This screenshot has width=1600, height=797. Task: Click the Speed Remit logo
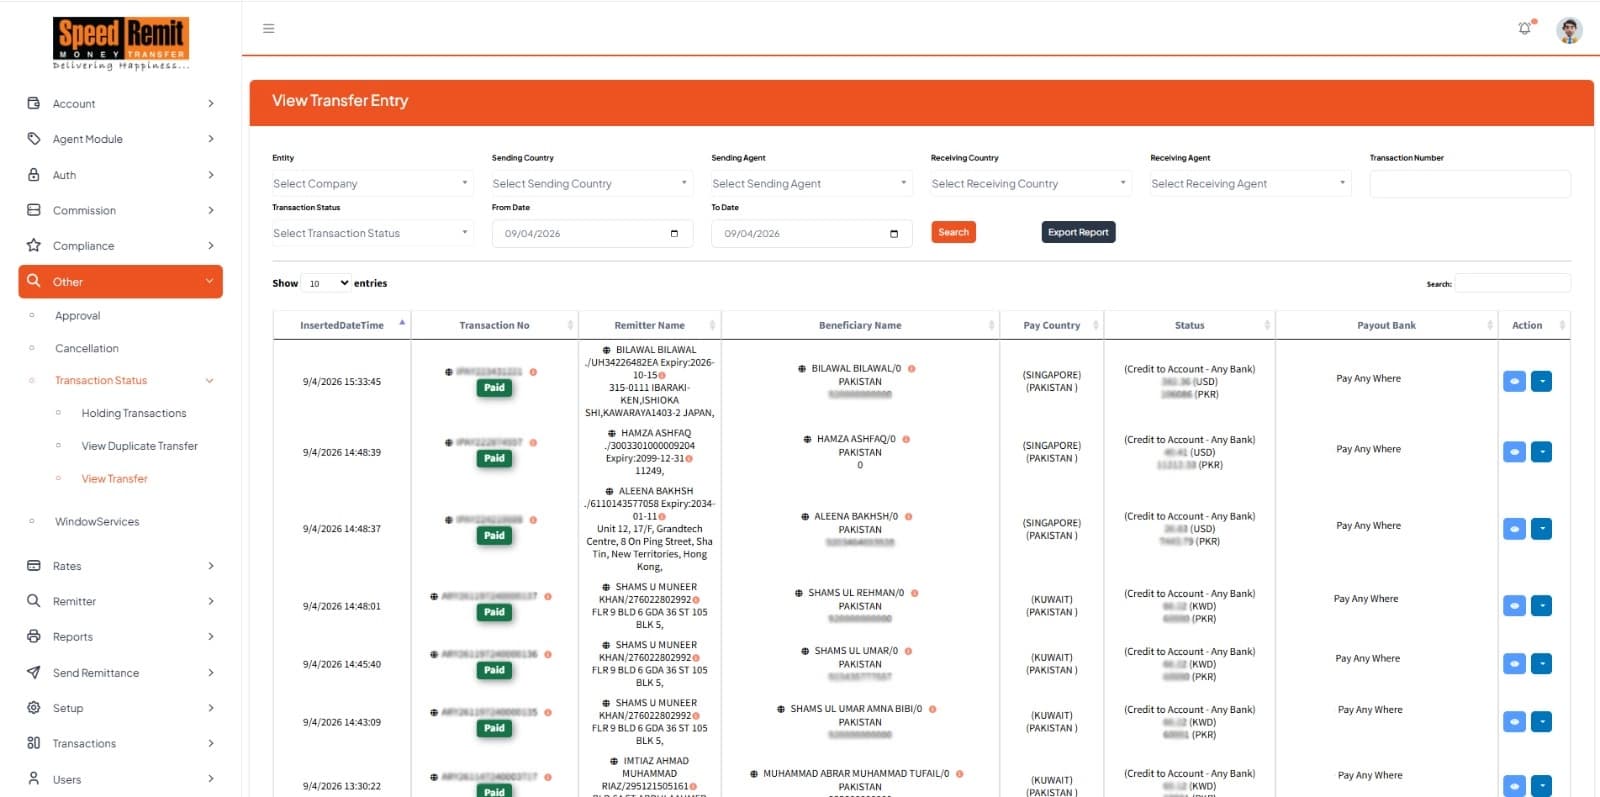pyautogui.click(x=121, y=44)
